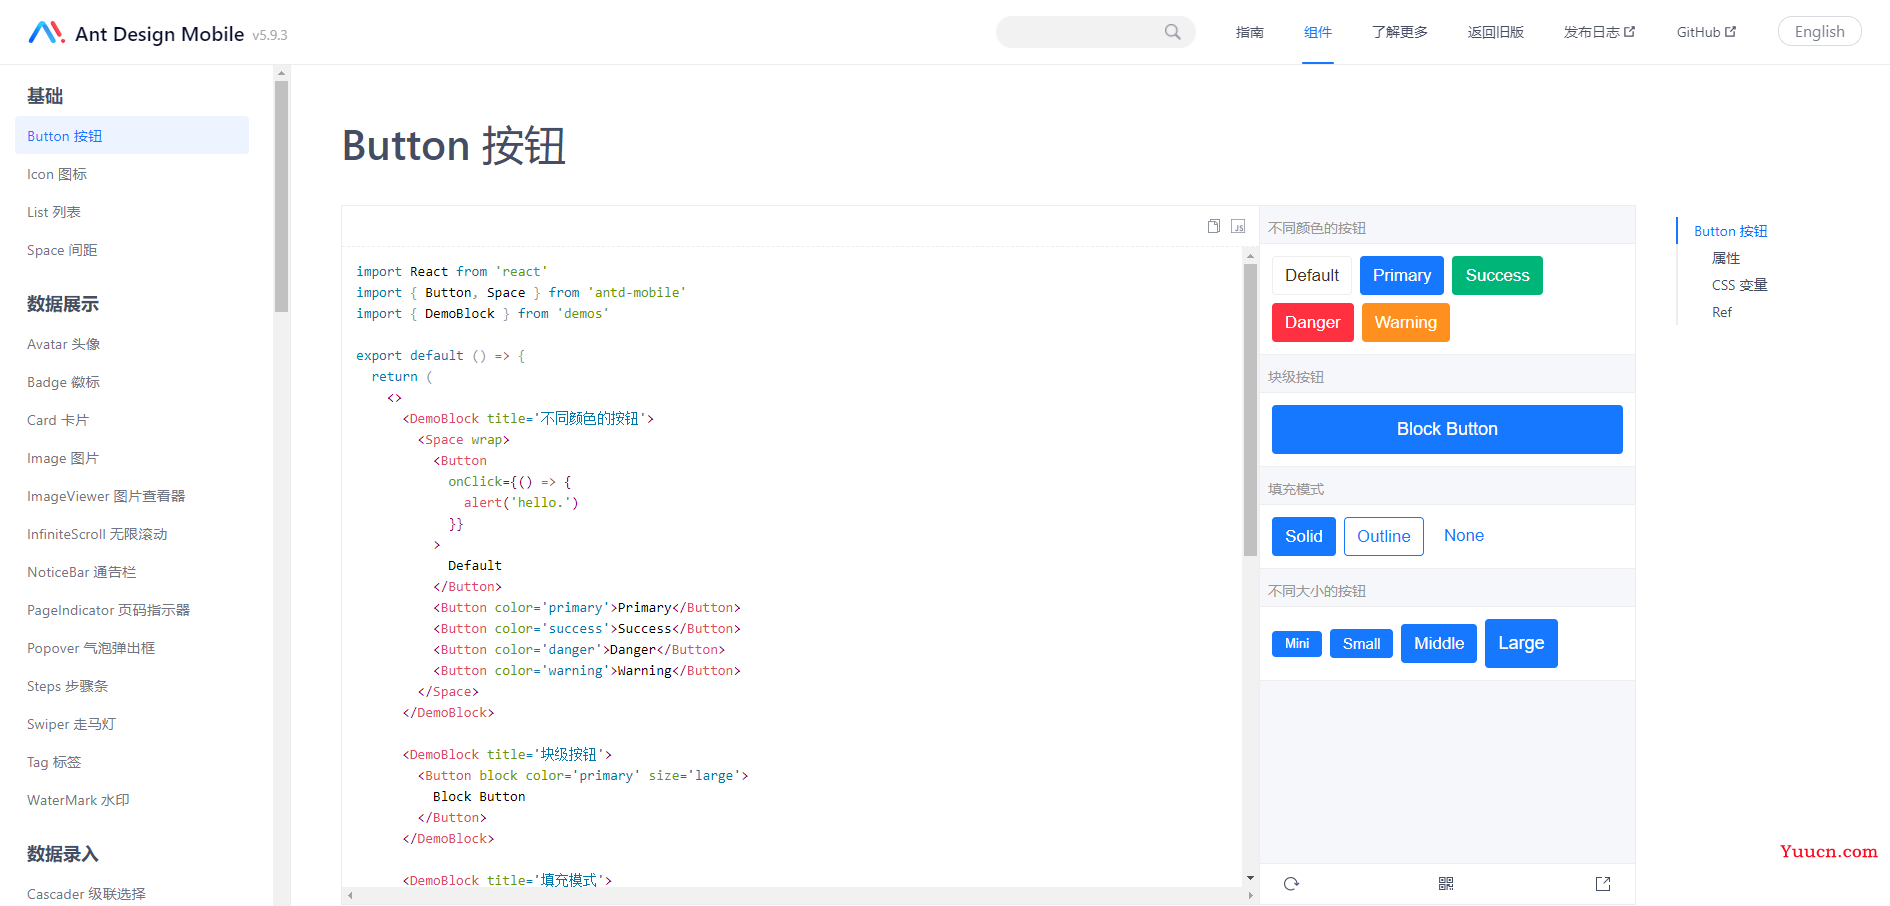
Task: Click the None fill button
Action: 1464,536
